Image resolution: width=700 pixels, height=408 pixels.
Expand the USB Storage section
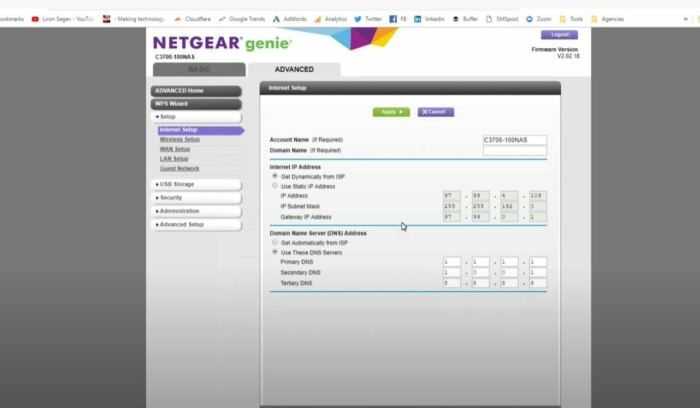tap(196, 184)
